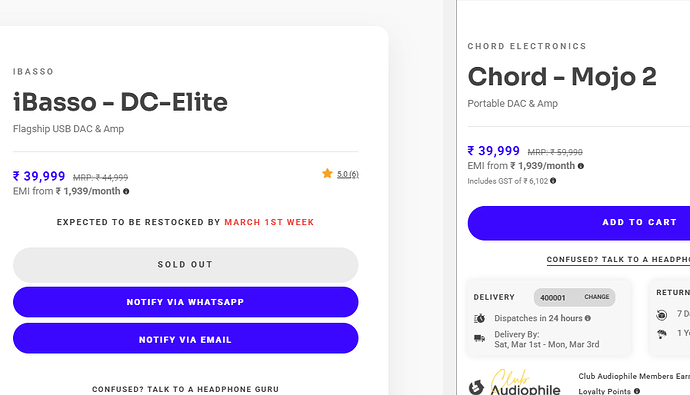Change the delivery pincode 400001
This screenshot has width=690, height=395.
point(597,297)
